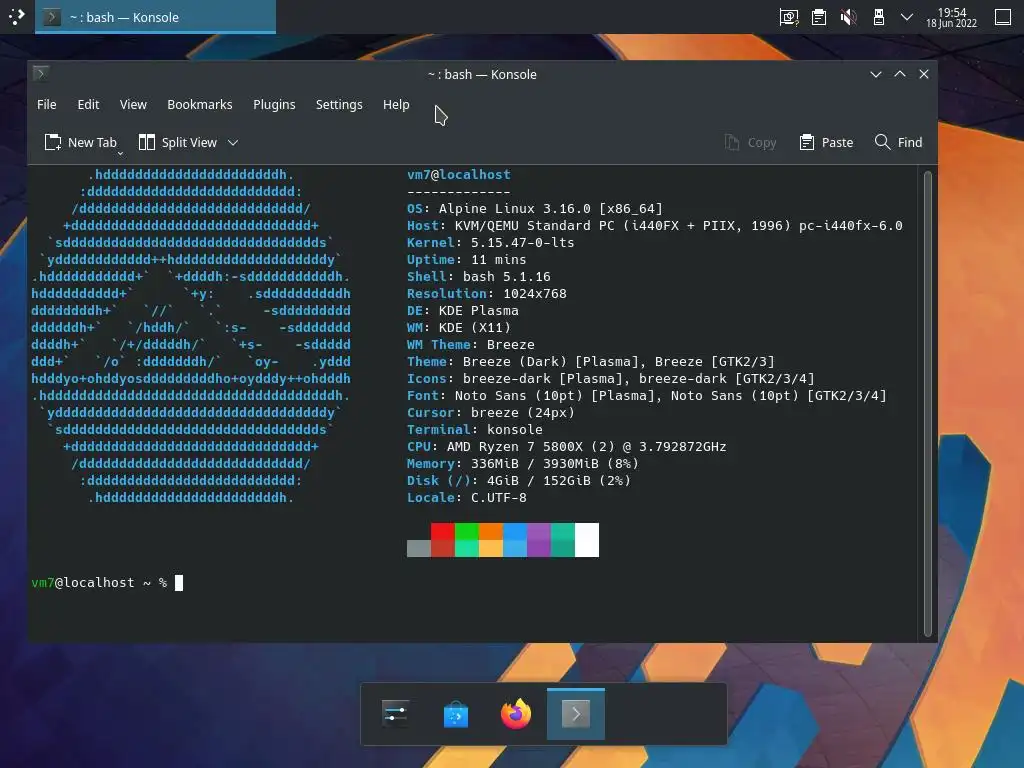Open the Edit menu
This screenshot has height=768, width=1024.
coord(88,104)
